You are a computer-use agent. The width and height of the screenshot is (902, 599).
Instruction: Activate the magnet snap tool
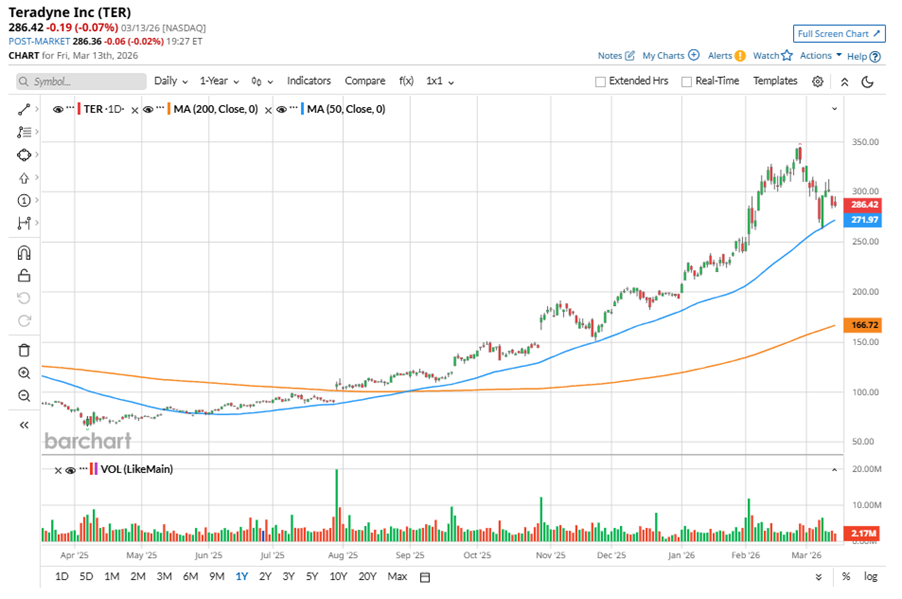24,253
